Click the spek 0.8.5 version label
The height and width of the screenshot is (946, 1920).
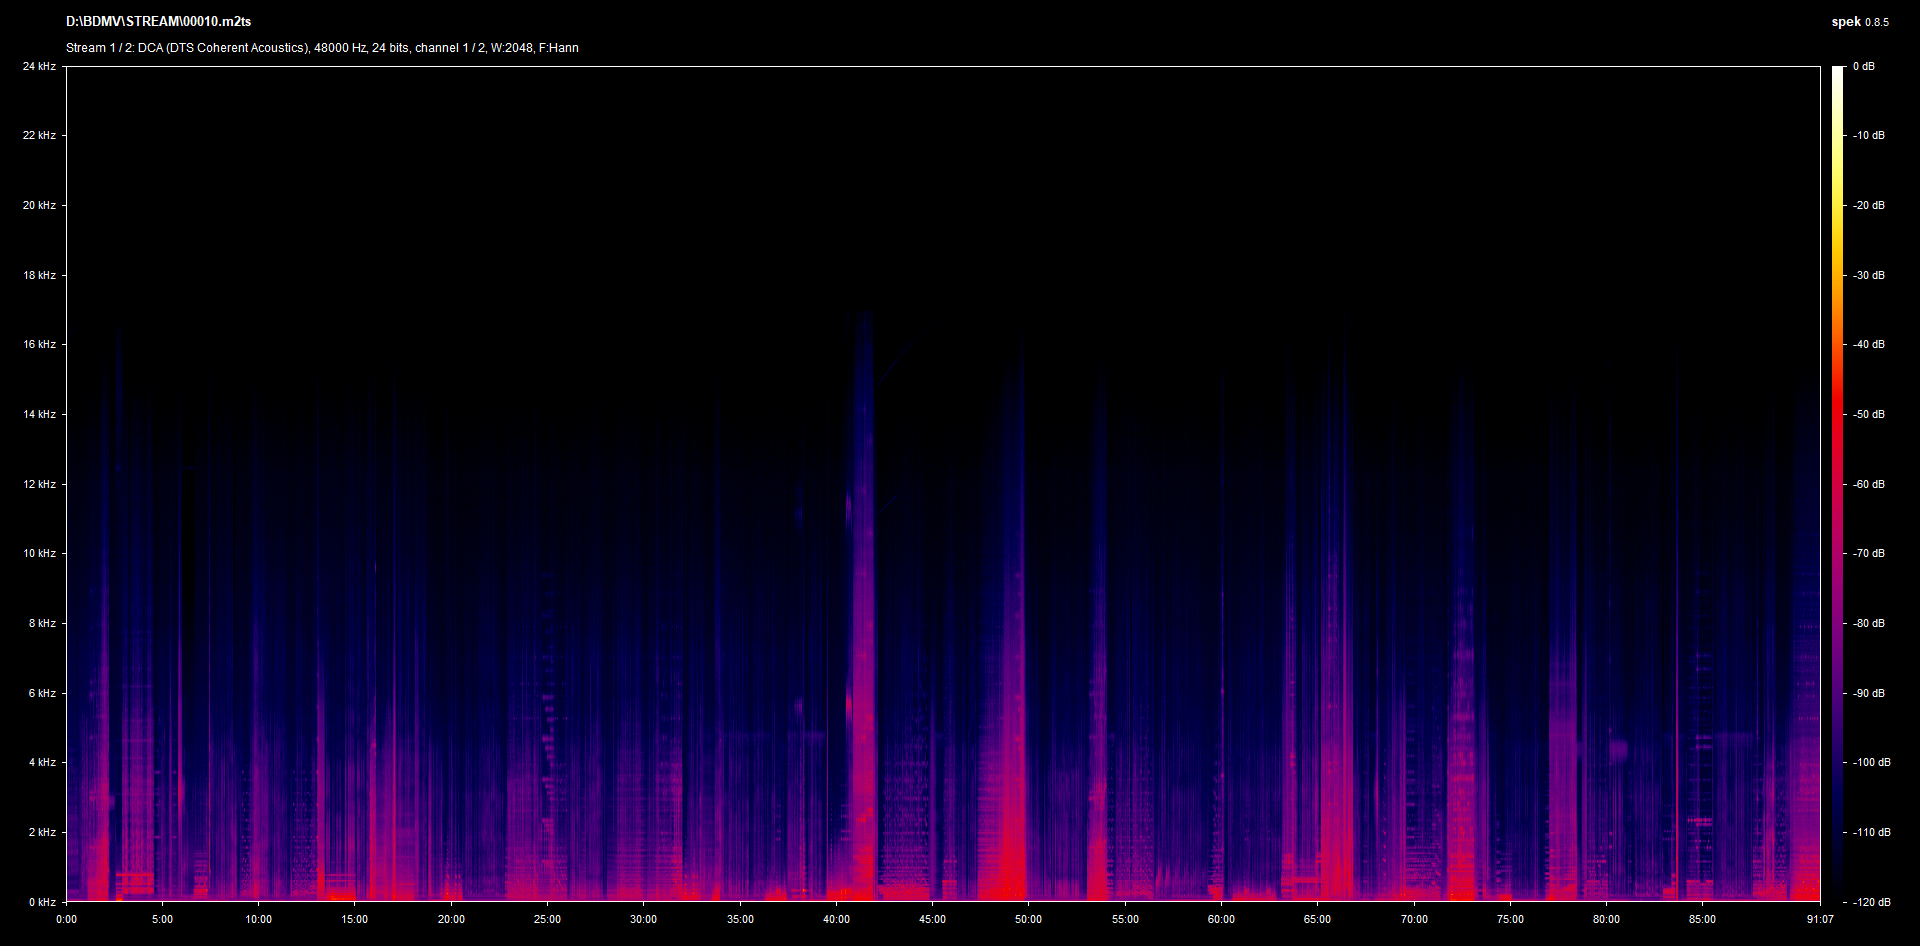click(1859, 21)
